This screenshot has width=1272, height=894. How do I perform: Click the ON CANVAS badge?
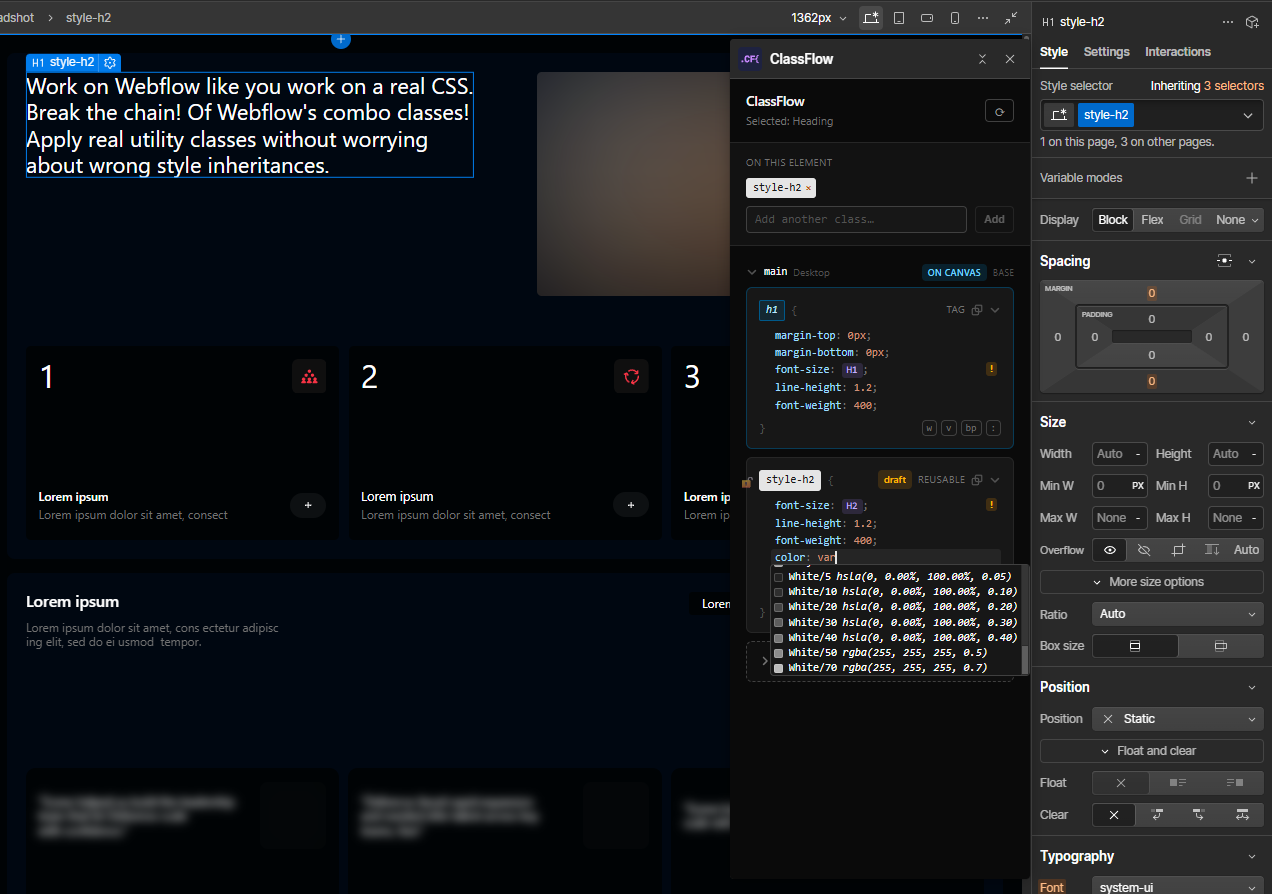click(954, 272)
